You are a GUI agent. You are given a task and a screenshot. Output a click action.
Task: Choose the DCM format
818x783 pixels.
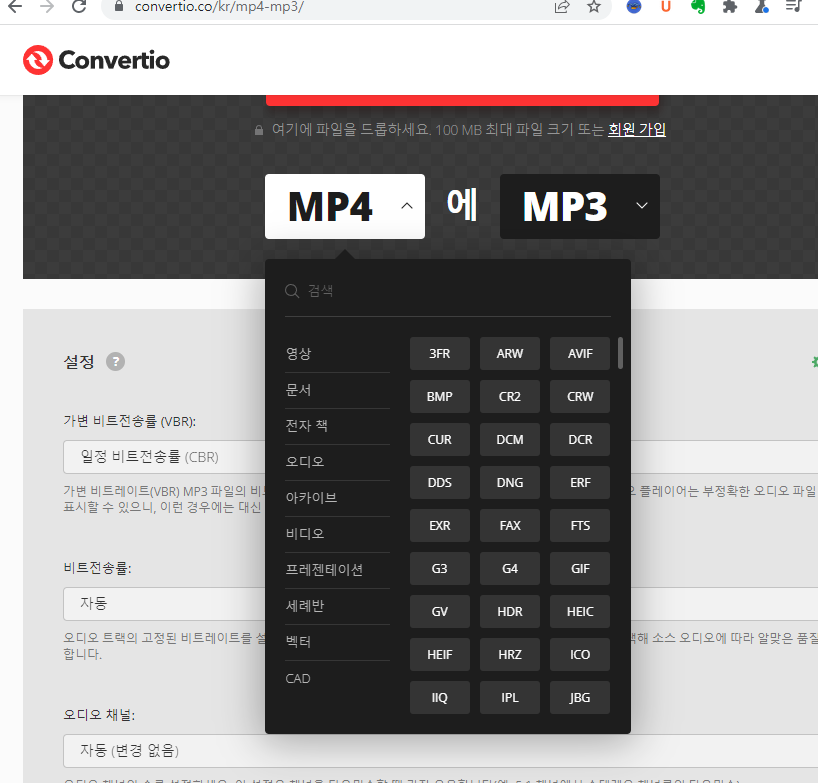pos(510,440)
